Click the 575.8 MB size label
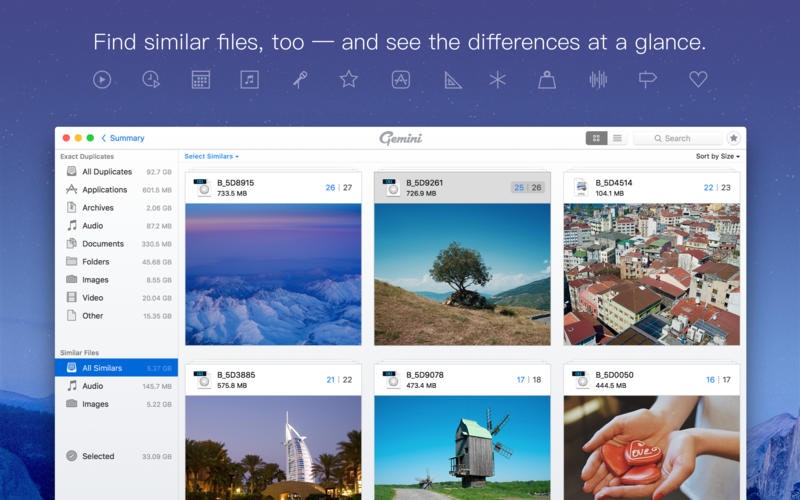Viewport: 800px width, 500px height. click(x=232, y=386)
